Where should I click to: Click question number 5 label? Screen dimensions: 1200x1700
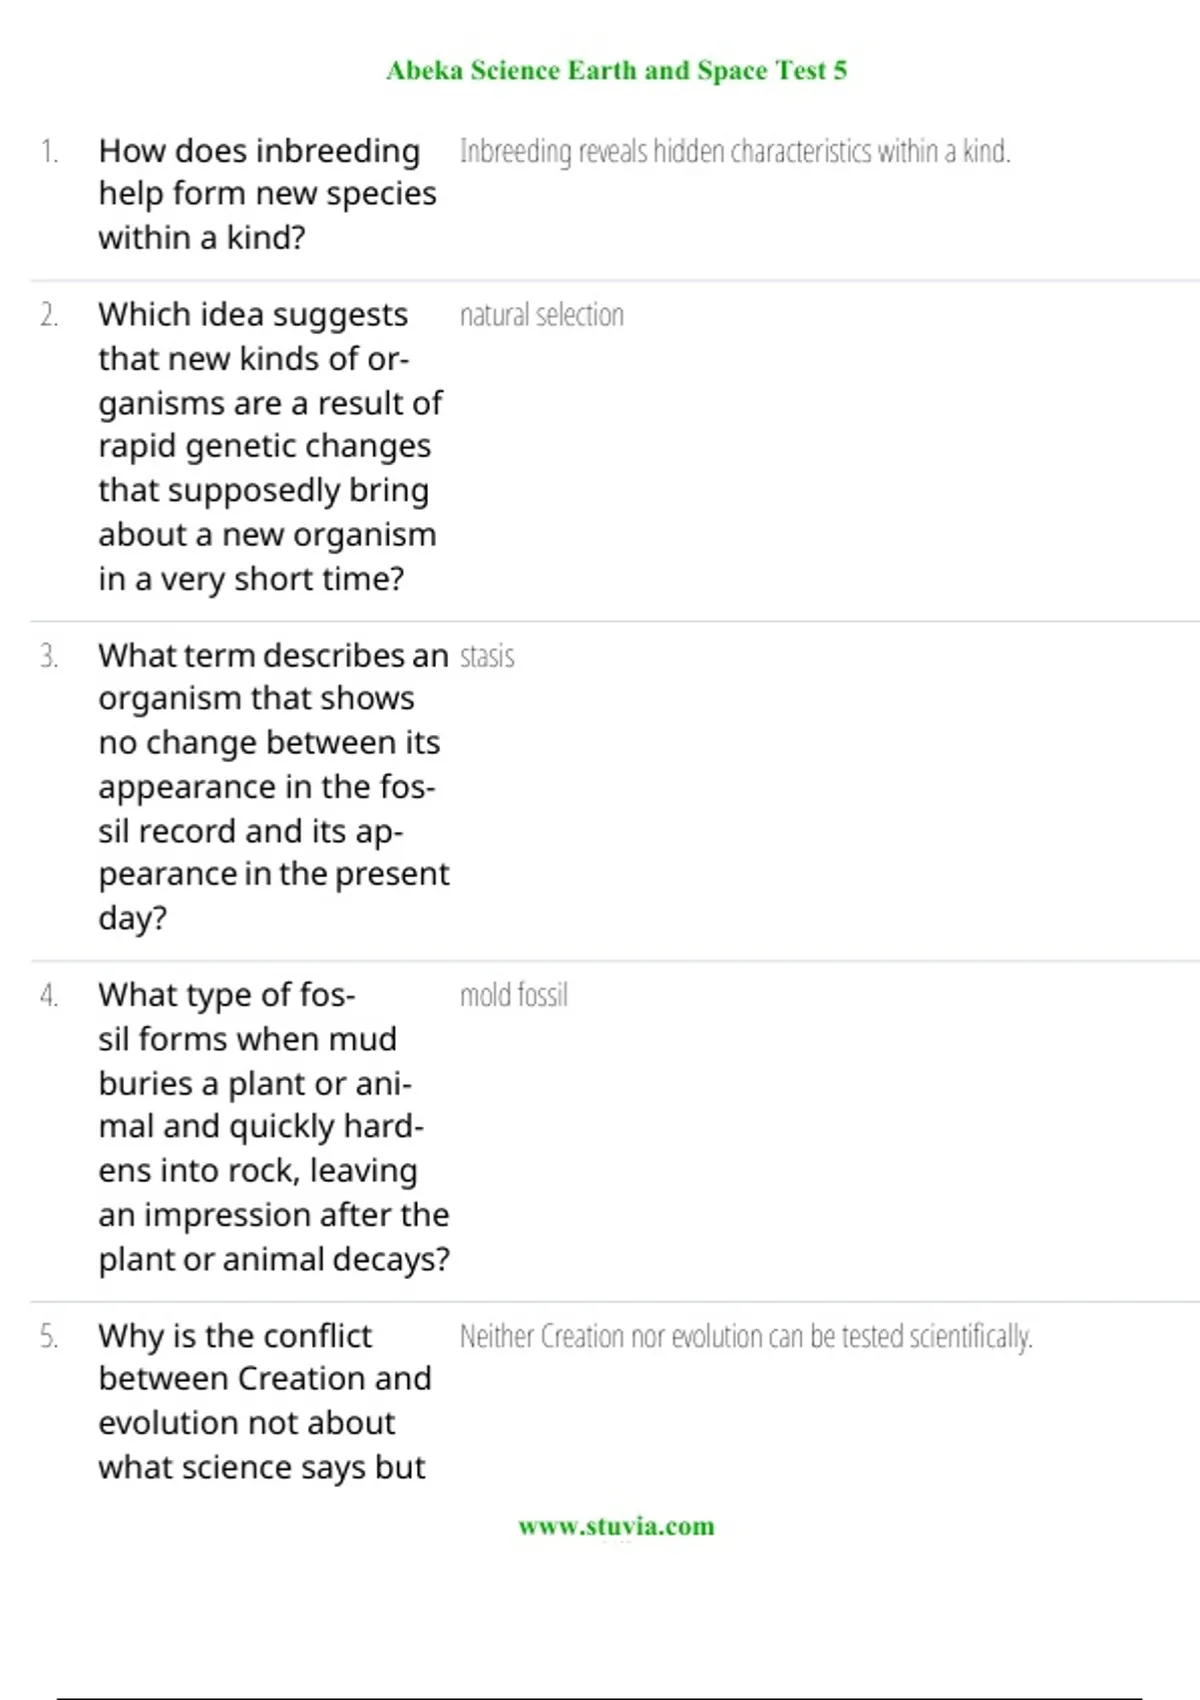(x=49, y=1336)
